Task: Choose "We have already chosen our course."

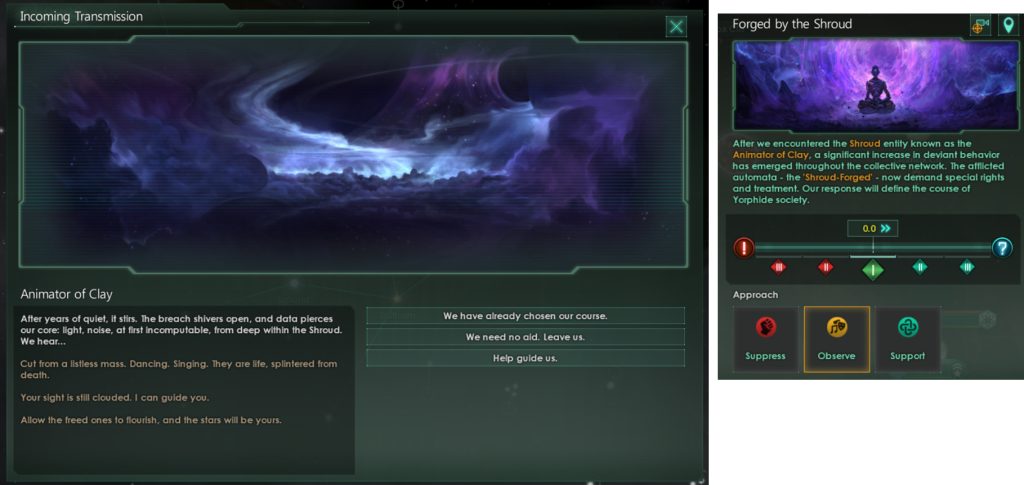Action: point(525,316)
